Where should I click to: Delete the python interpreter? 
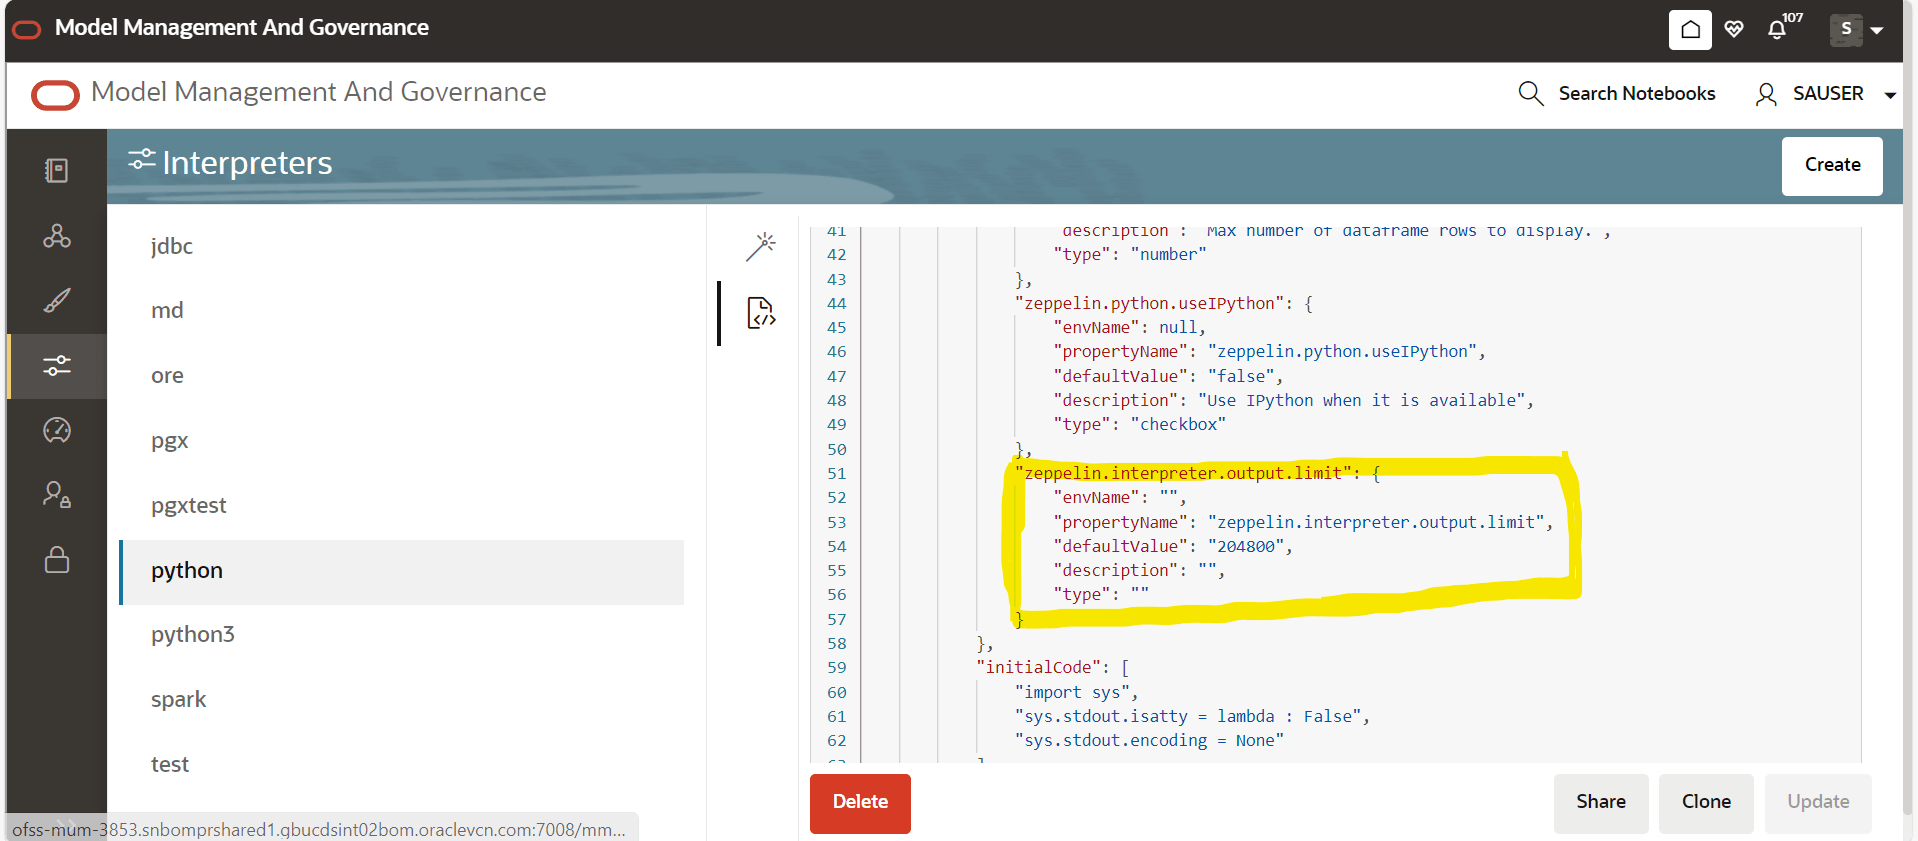860,802
